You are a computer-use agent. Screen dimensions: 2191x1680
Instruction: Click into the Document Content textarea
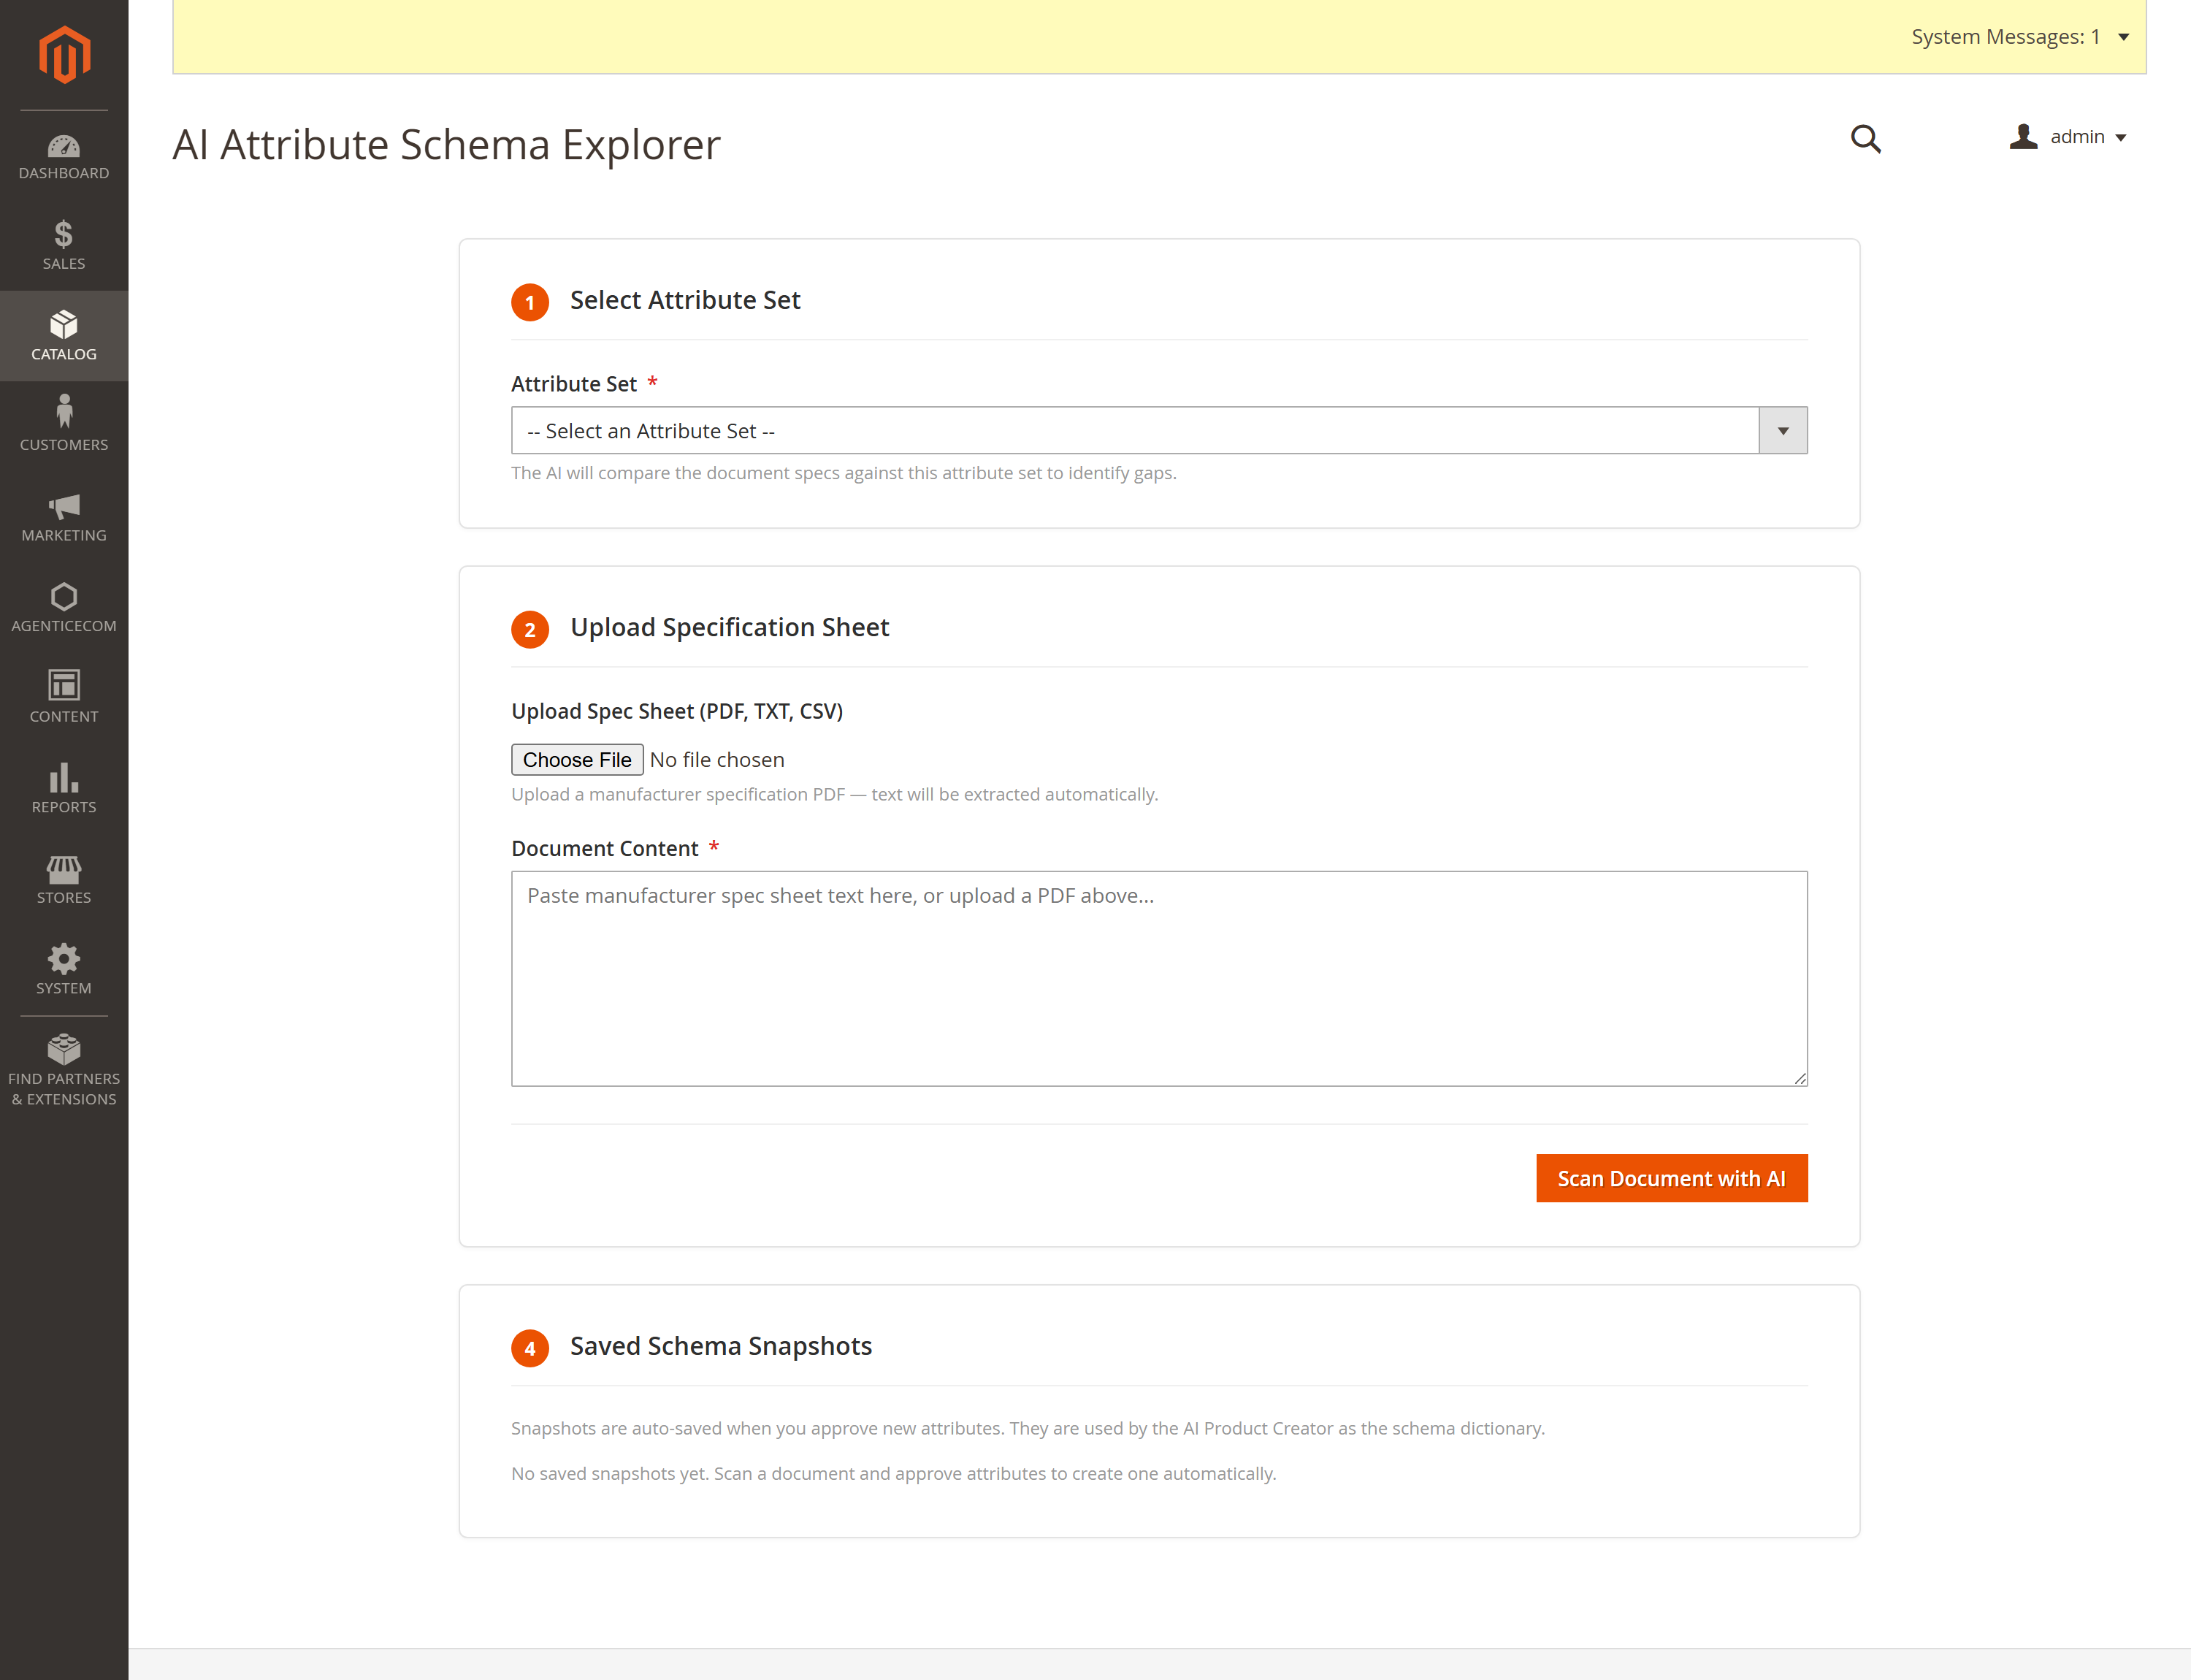click(x=1159, y=978)
